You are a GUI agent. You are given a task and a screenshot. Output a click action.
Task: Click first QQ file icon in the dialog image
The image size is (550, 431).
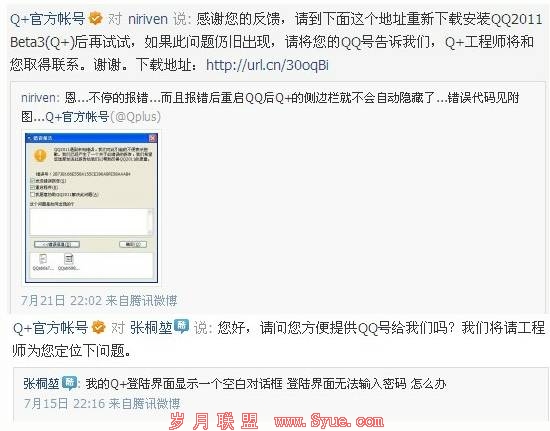tap(43, 259)
